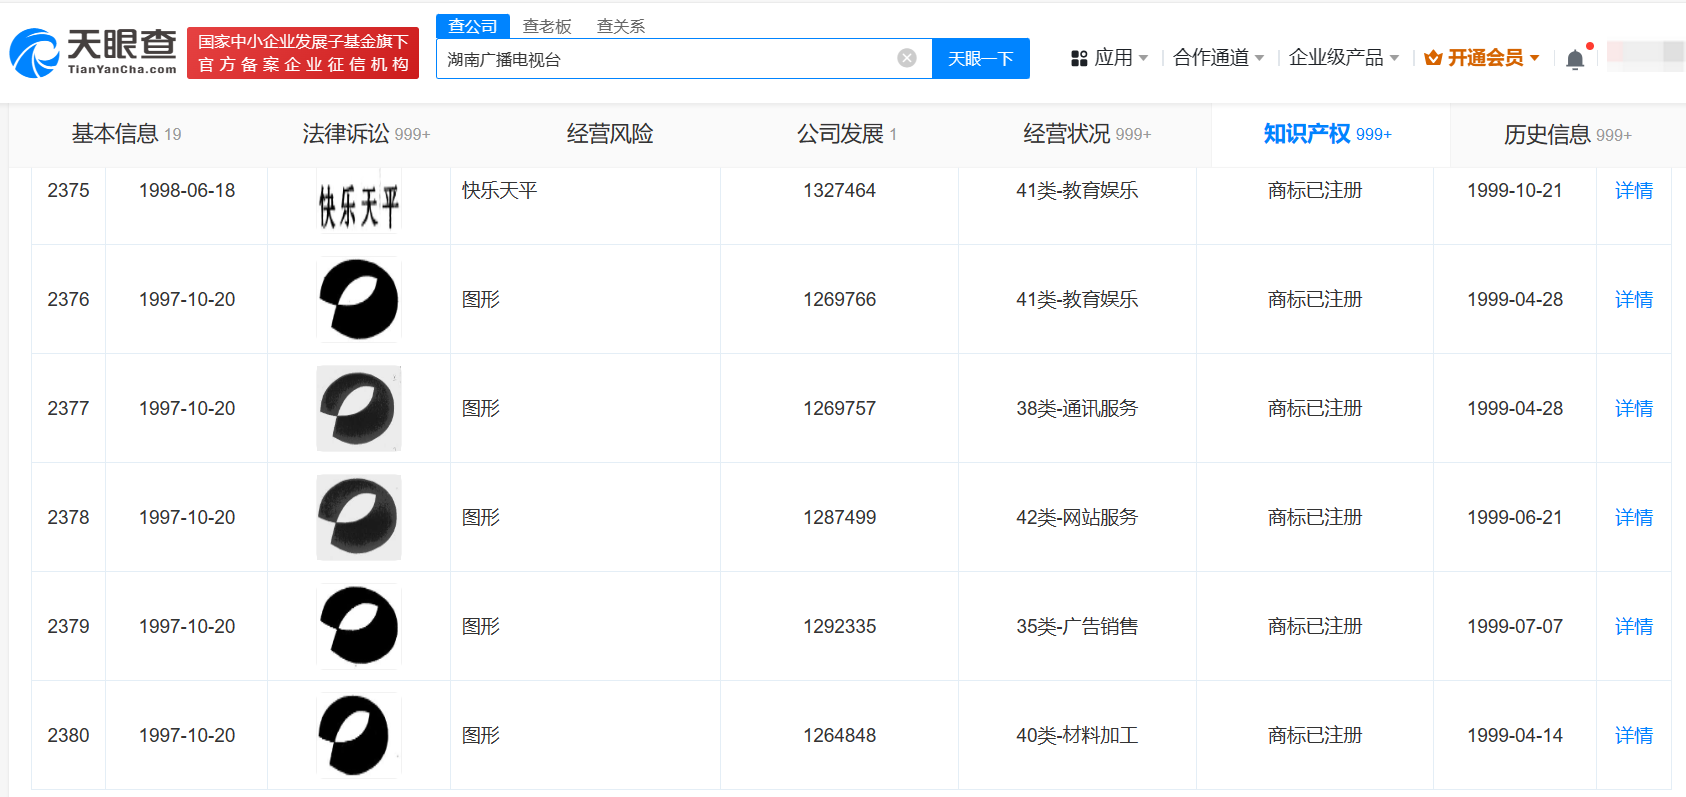View trademark image in row 2380
1686x797 pixels.
(359, 735)
